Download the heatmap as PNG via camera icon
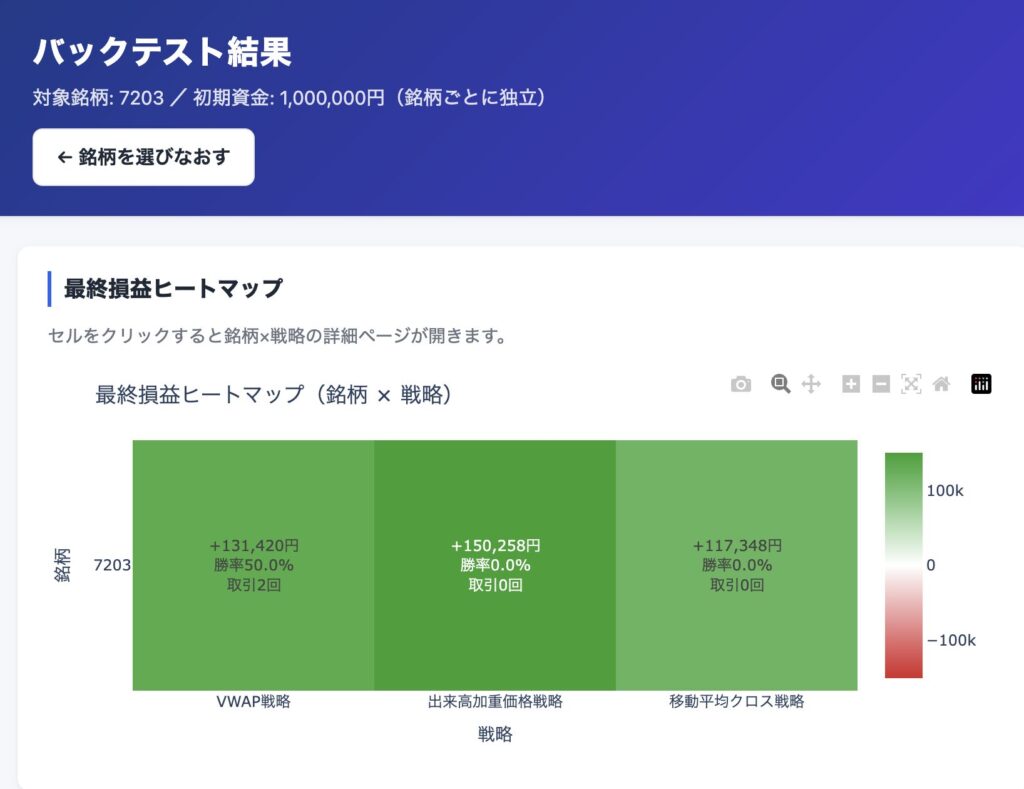1024x789 pixels. [741, 384]
